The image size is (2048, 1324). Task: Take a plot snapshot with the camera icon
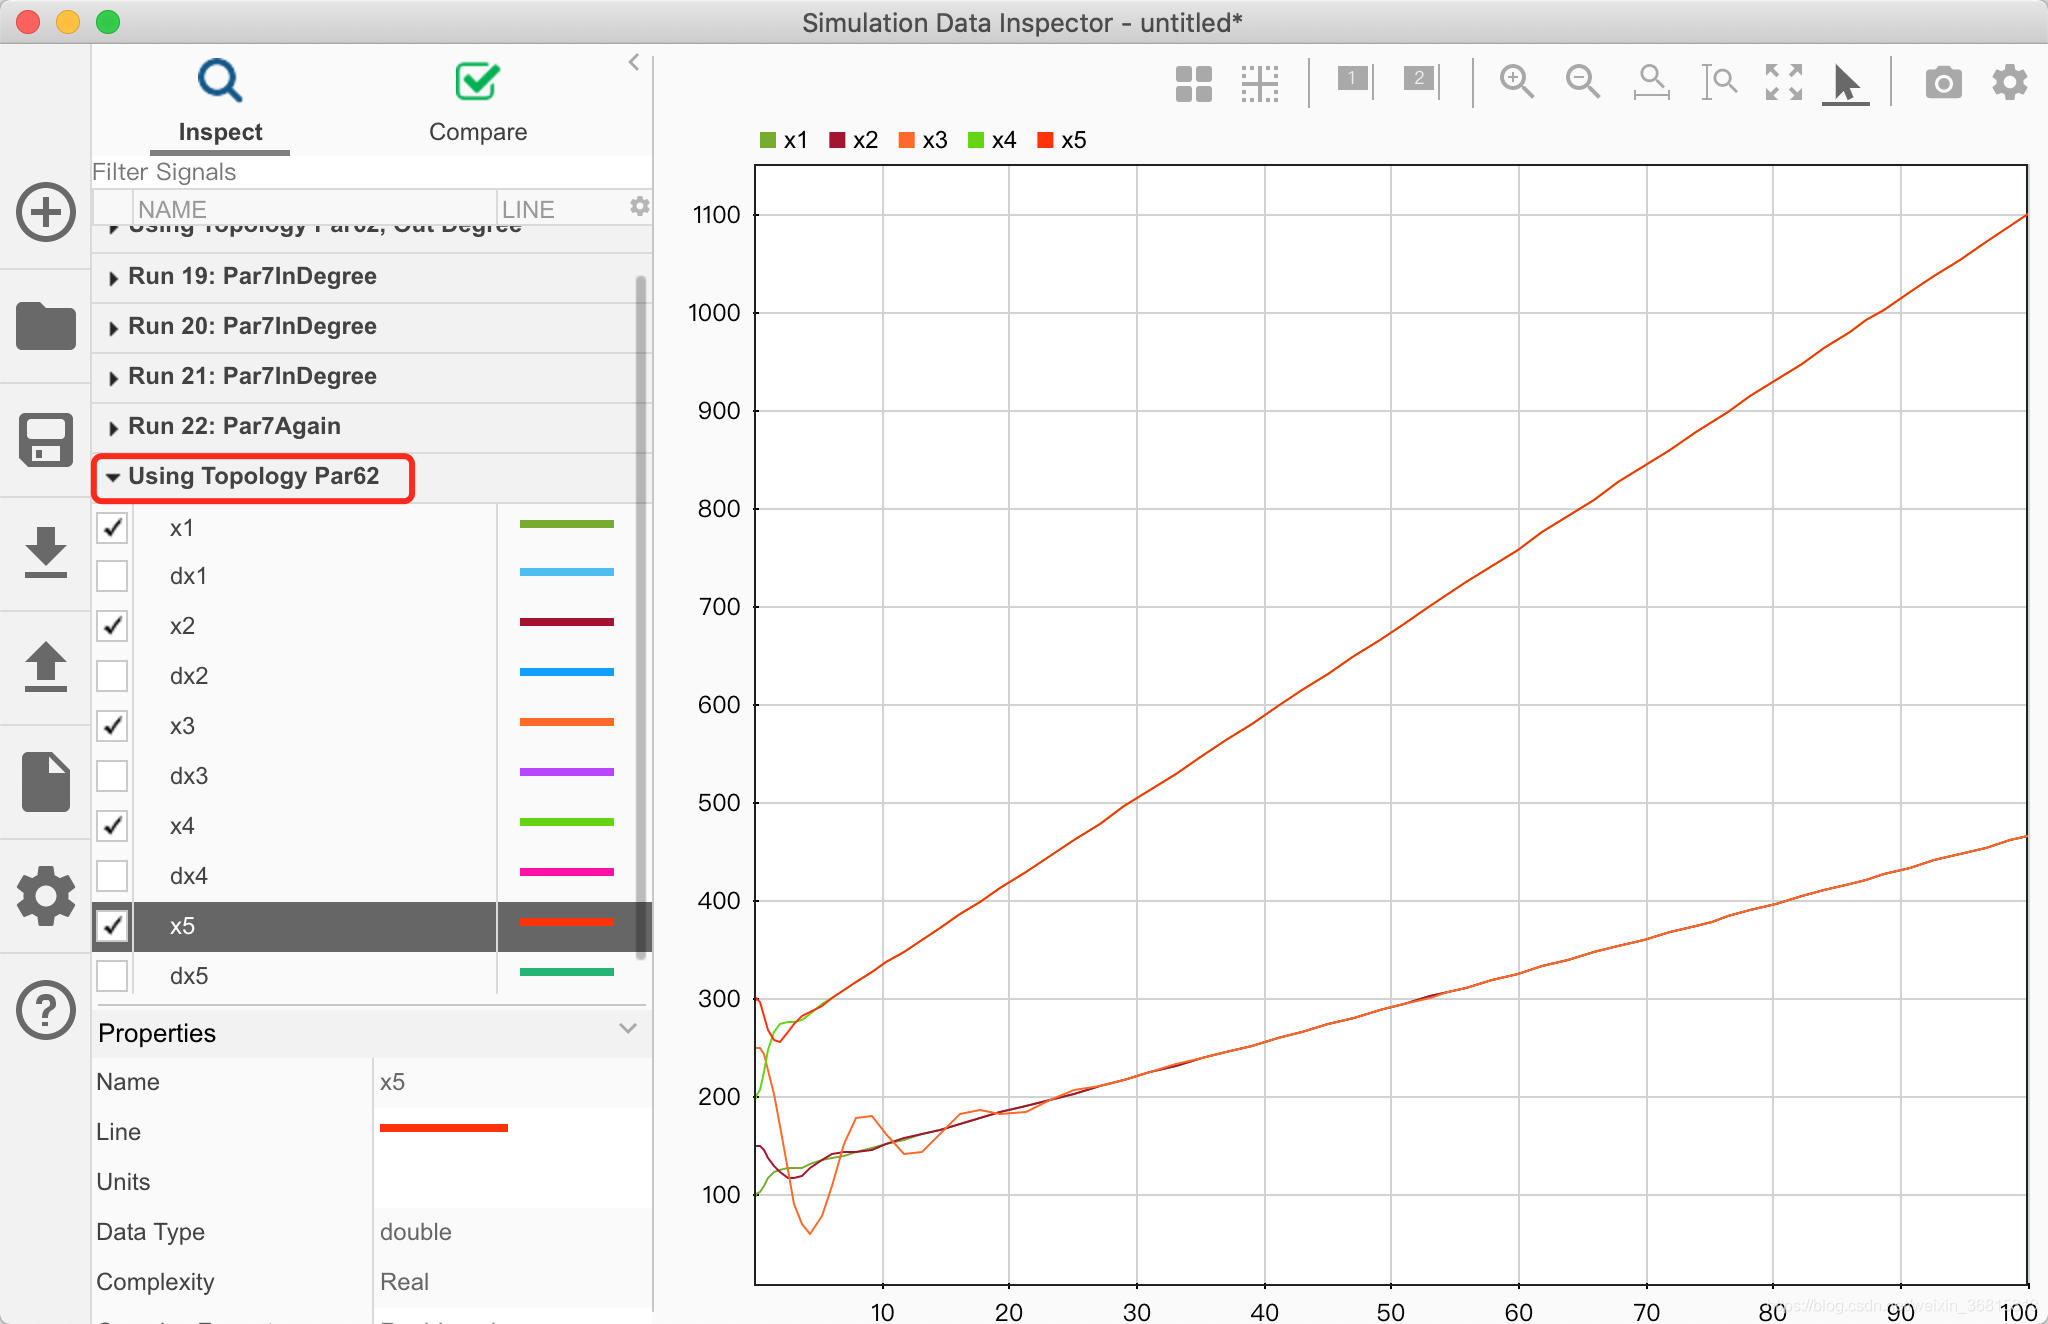point(1943,82)
